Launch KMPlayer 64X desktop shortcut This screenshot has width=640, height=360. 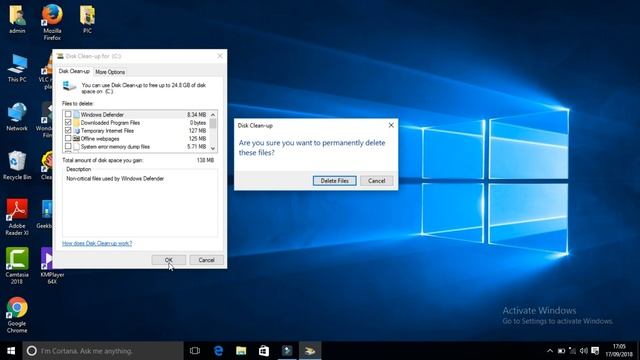click(x=52, y=266)
